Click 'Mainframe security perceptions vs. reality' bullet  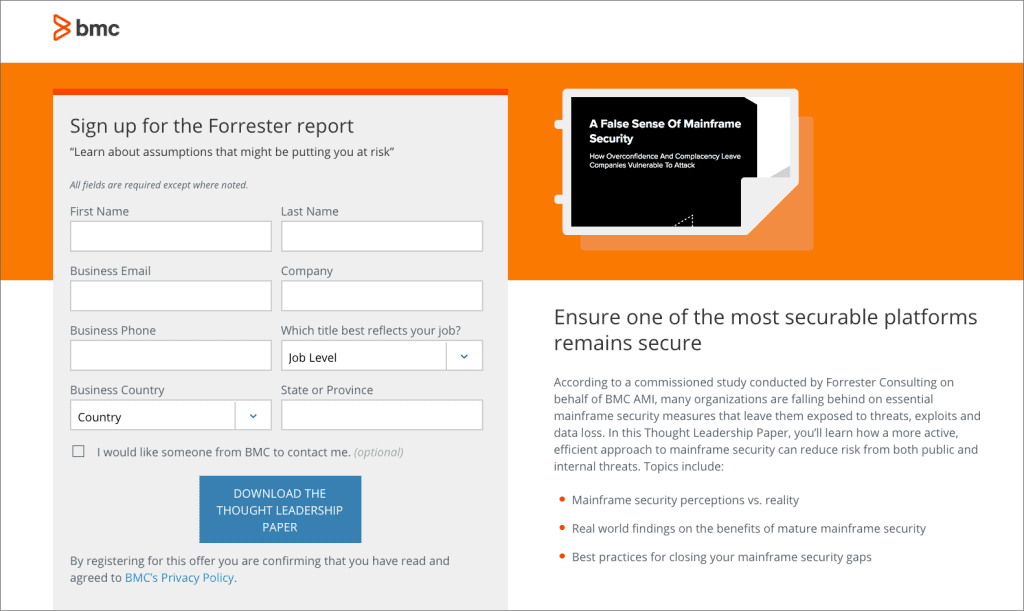(x=685, y=500)
